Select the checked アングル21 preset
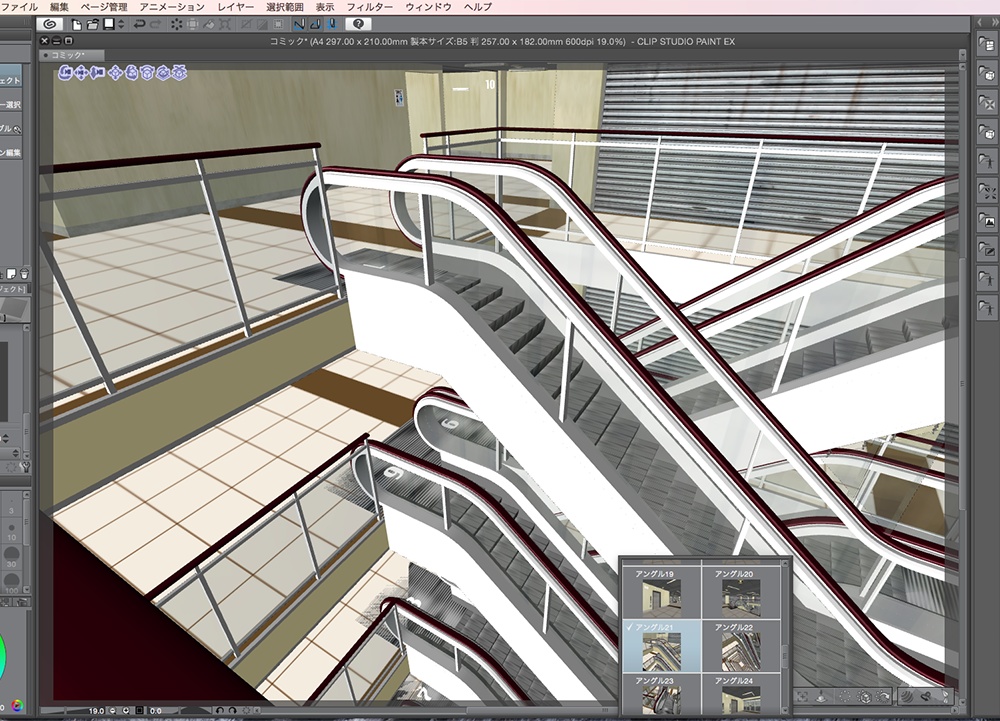 (661, 646)
